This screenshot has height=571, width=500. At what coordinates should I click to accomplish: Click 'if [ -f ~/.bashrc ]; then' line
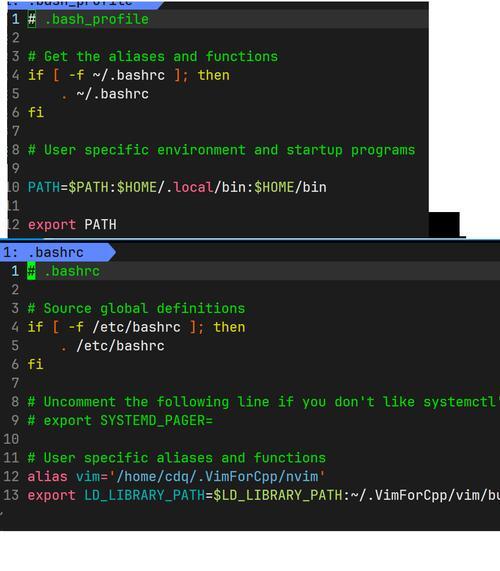pyautogui.click(x=129, y=75)
